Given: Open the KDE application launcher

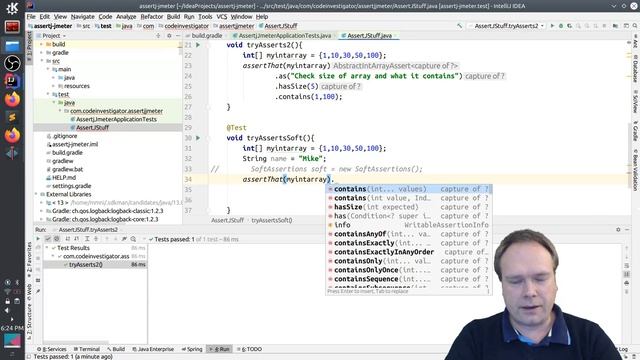Looking at the screenshot, I should [x=12, y=8].
